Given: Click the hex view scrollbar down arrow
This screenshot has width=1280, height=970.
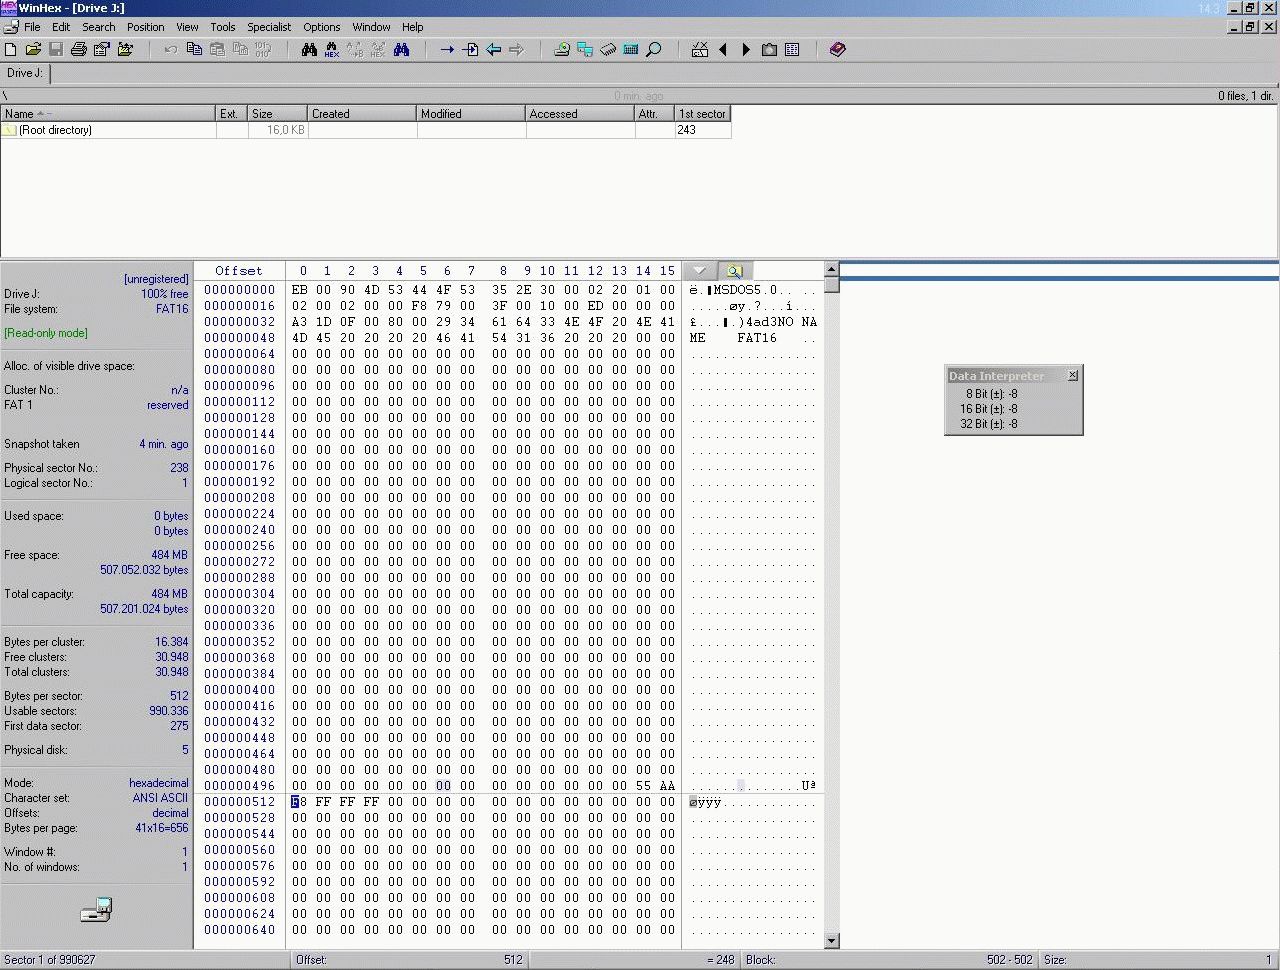Looking at the screenshot, I should pos(832,941).
